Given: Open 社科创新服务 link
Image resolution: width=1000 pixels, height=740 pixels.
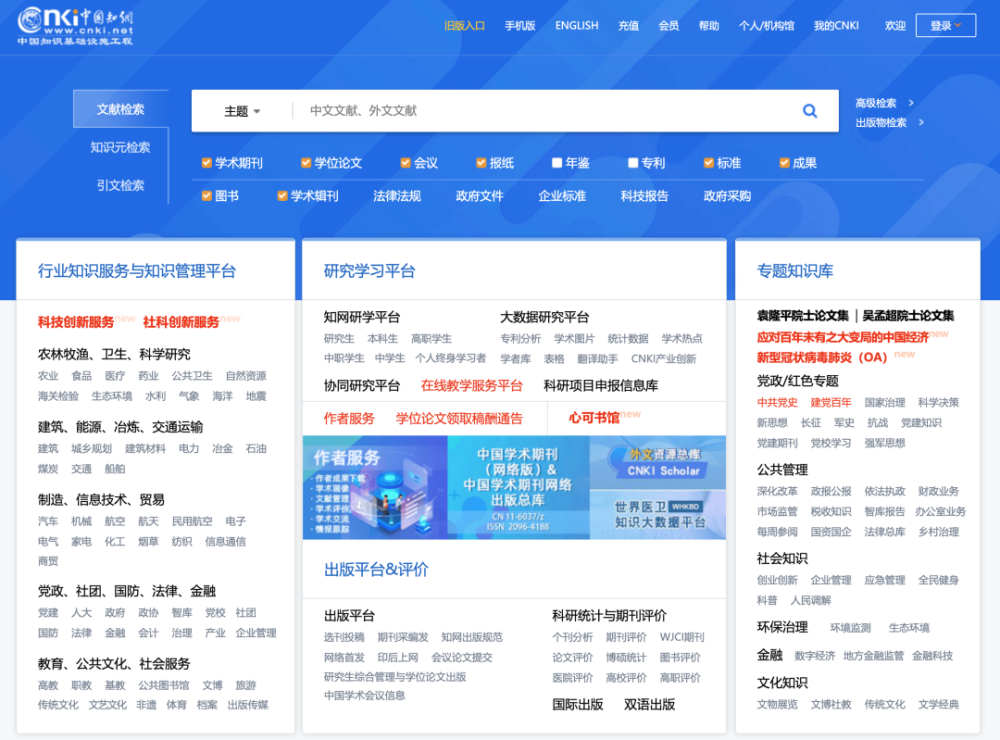Looking at the screenshot, I should tap(181, 322).
